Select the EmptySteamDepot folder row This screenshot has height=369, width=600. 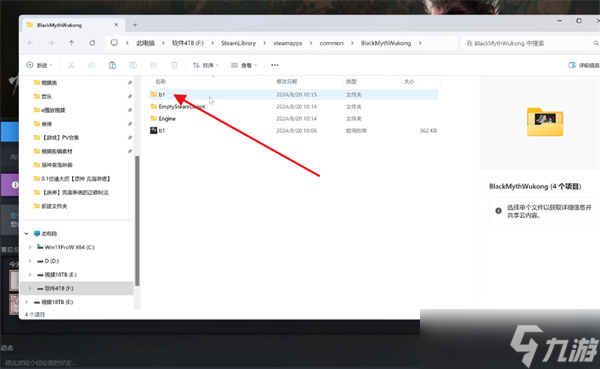293,106
